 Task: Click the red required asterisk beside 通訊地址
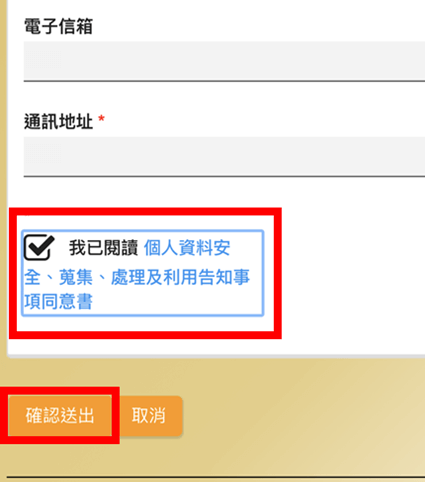pos(102,119)
